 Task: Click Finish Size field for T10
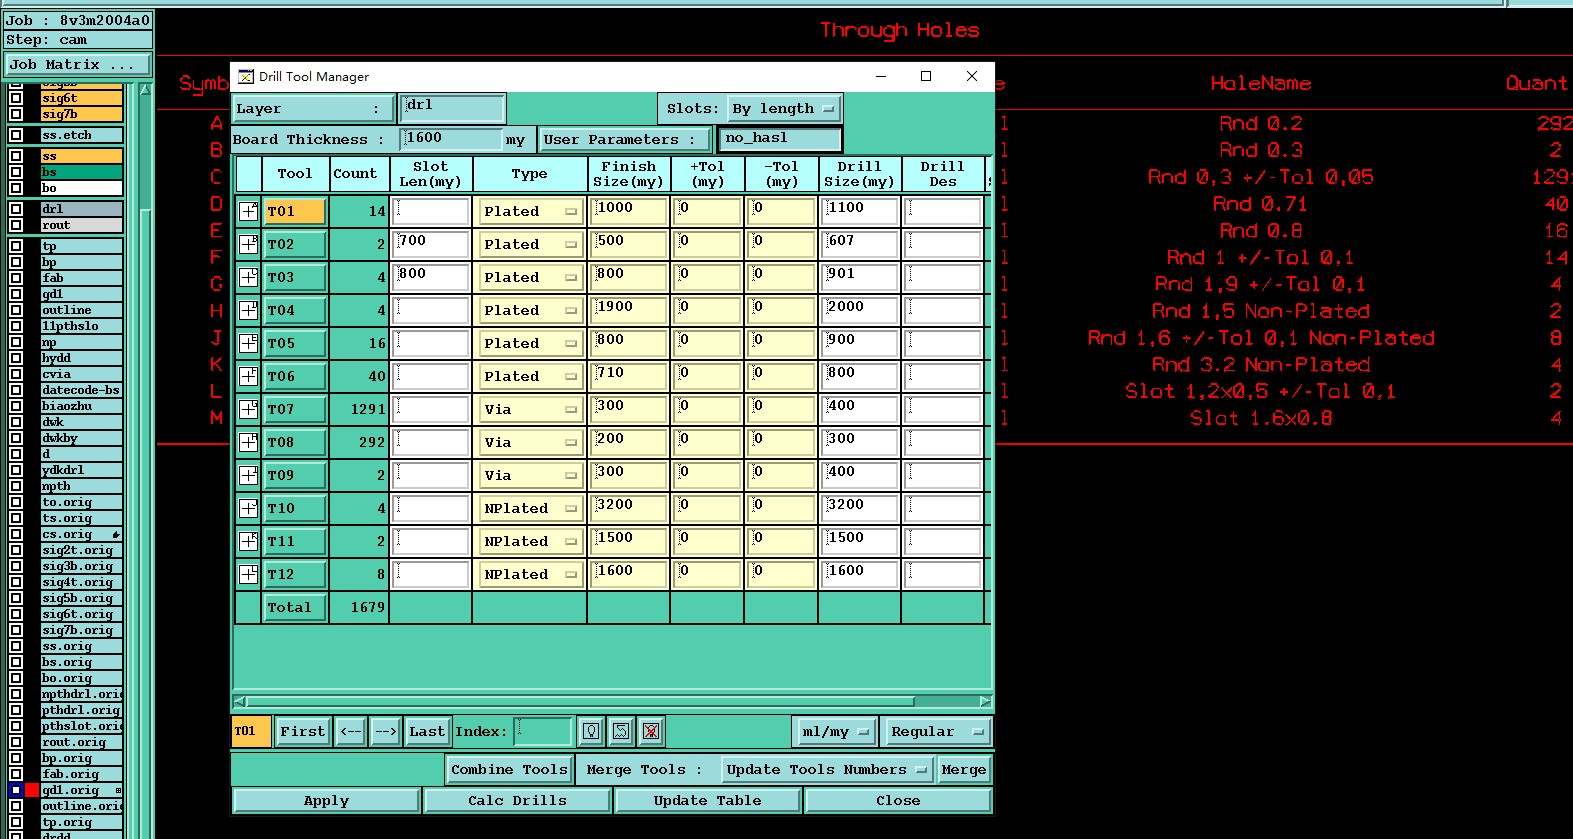coord(629,508)
